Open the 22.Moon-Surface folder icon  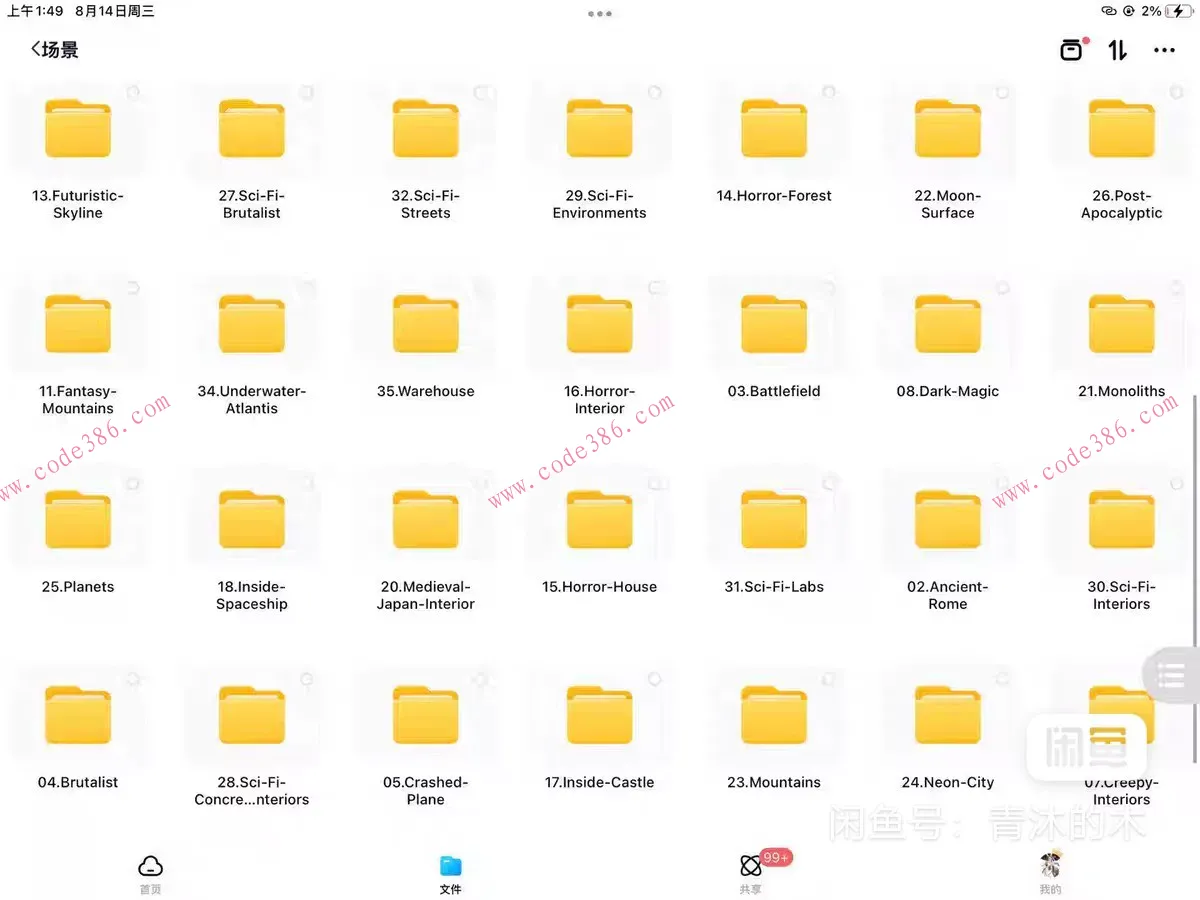[x=948, y=128]
